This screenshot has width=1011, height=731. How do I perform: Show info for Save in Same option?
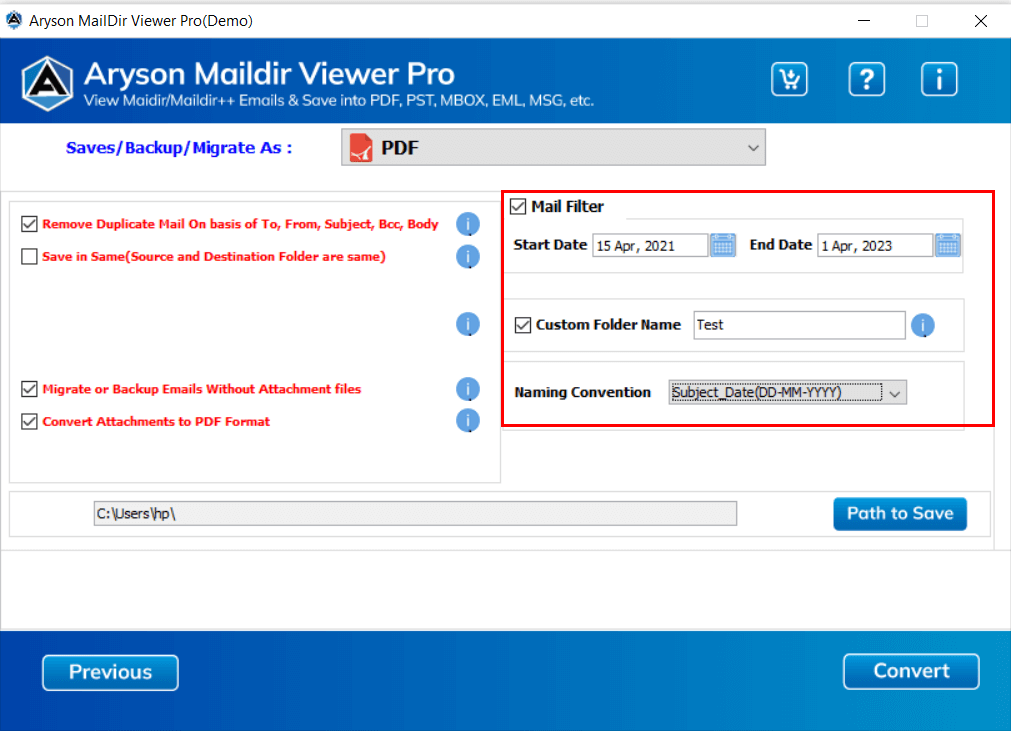coord(467,256)
